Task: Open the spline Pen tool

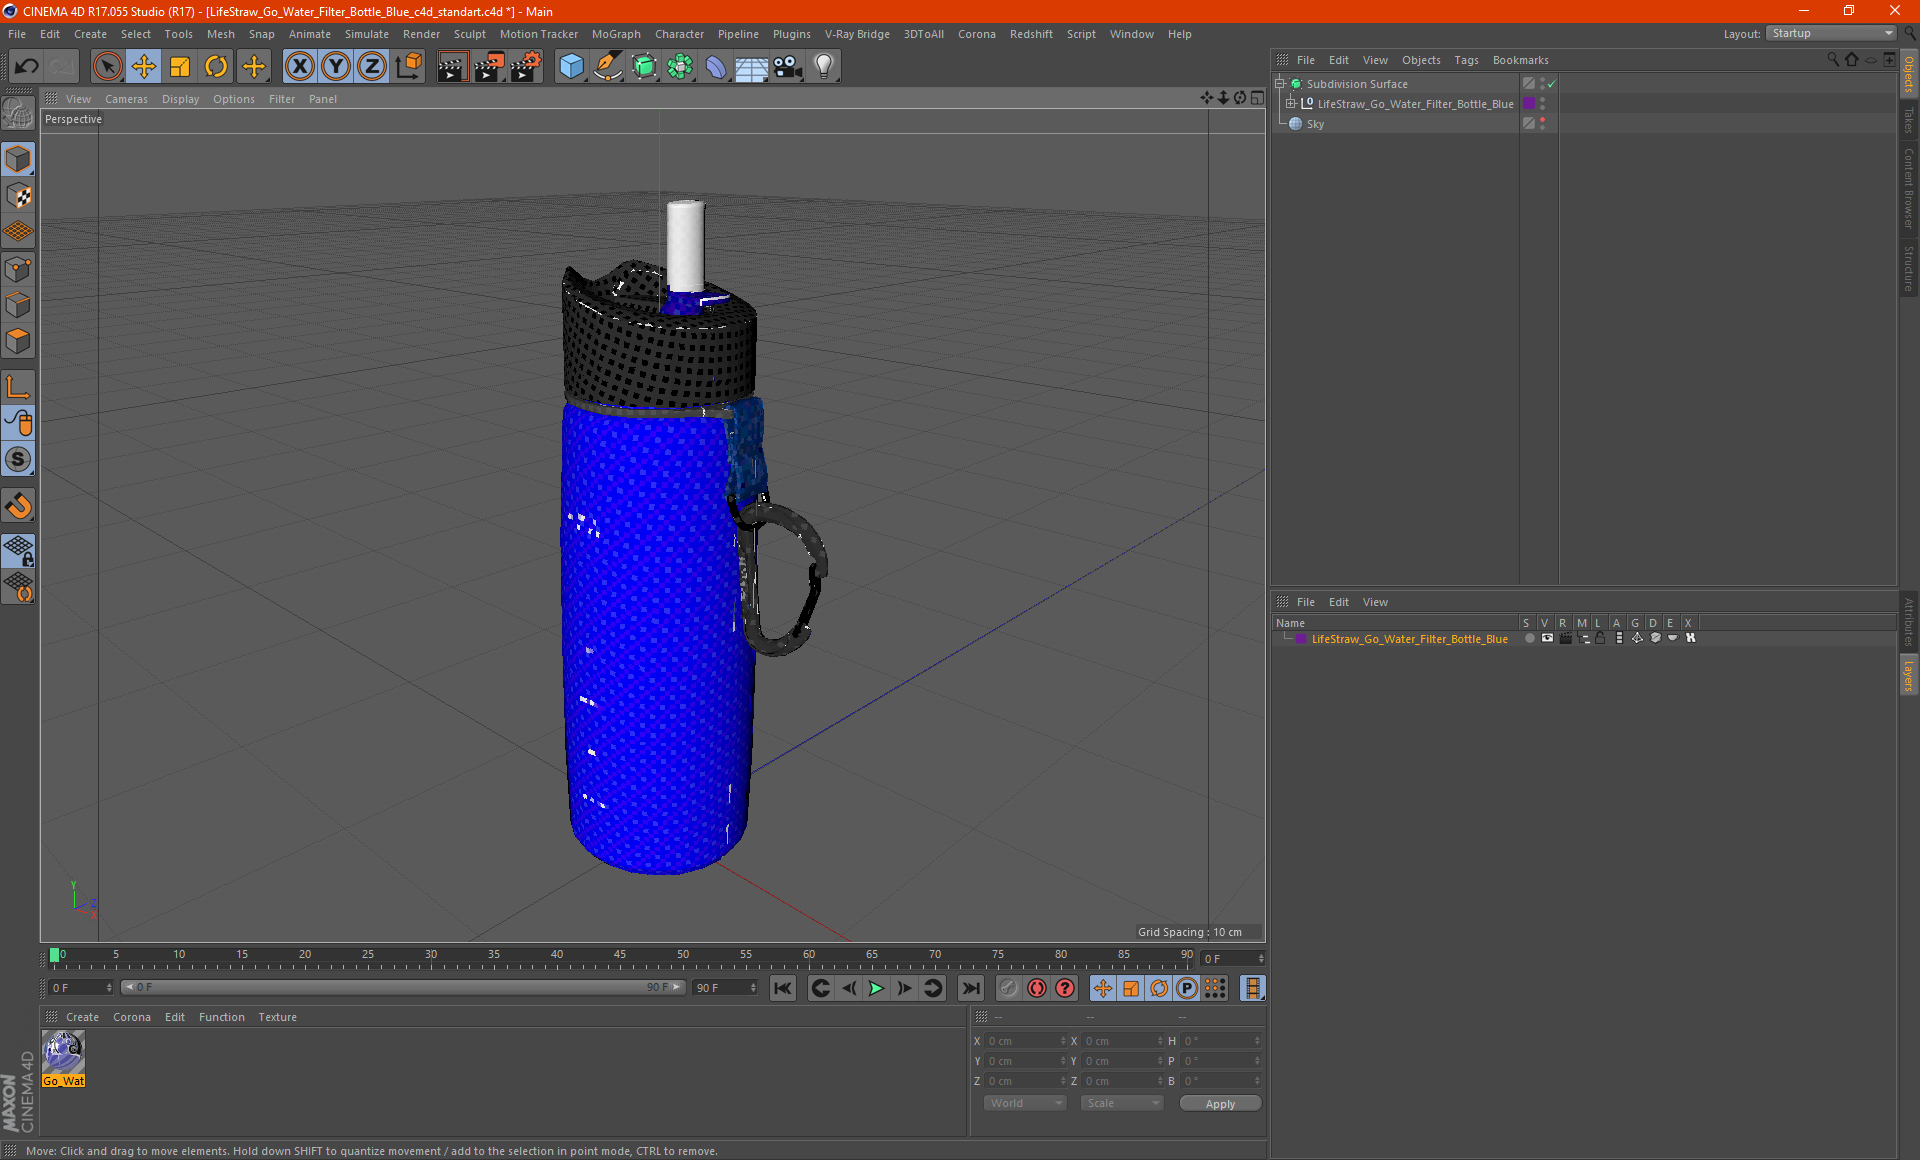Action: [x=607, y=67]
